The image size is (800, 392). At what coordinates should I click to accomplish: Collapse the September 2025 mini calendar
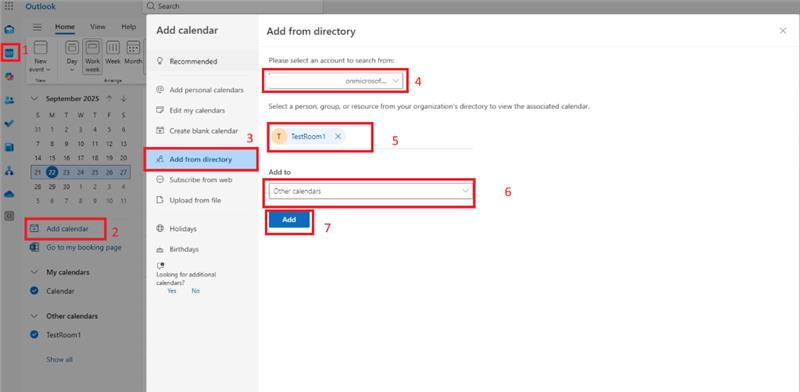pos(35,99)
